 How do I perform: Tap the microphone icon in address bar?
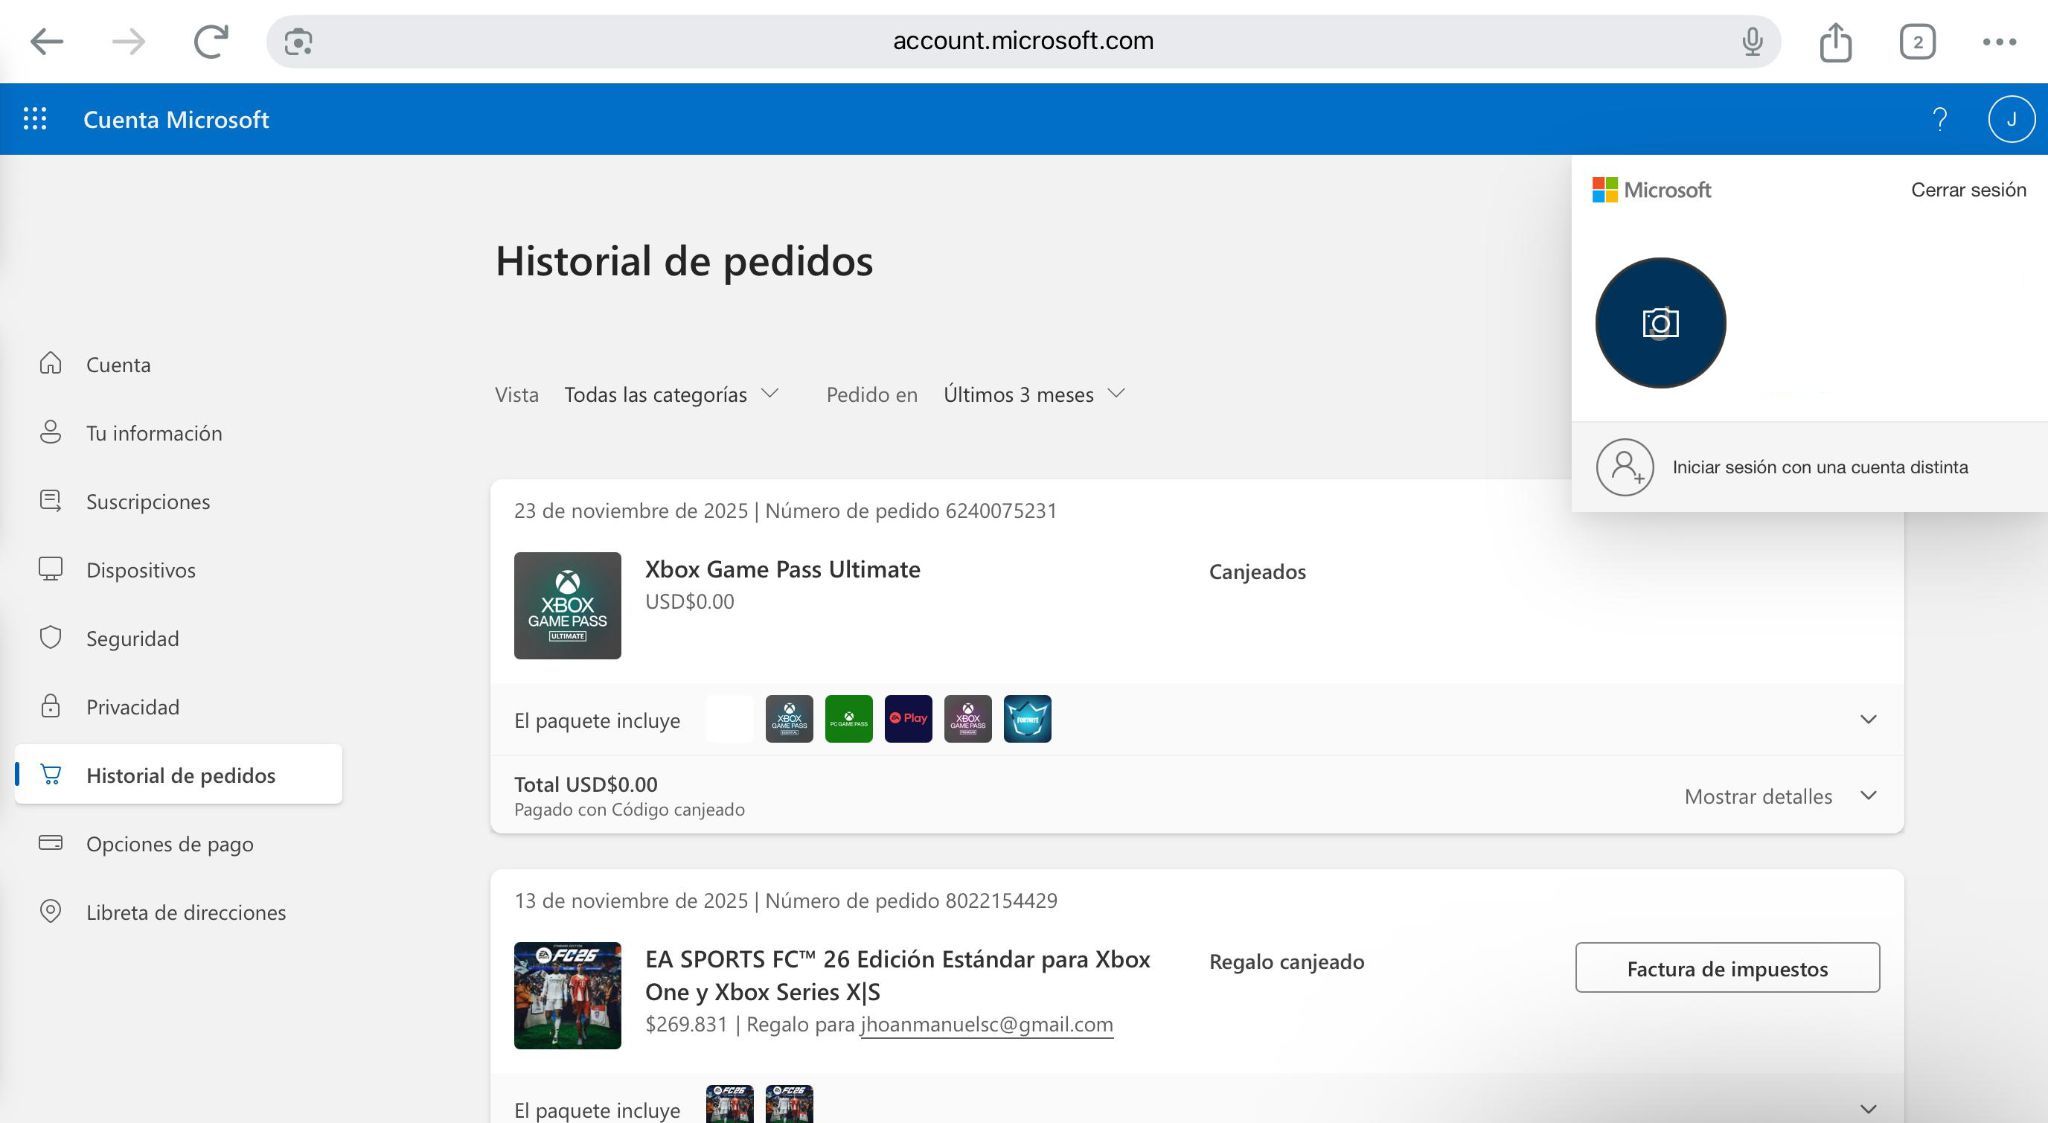(x=1751, y=42)
